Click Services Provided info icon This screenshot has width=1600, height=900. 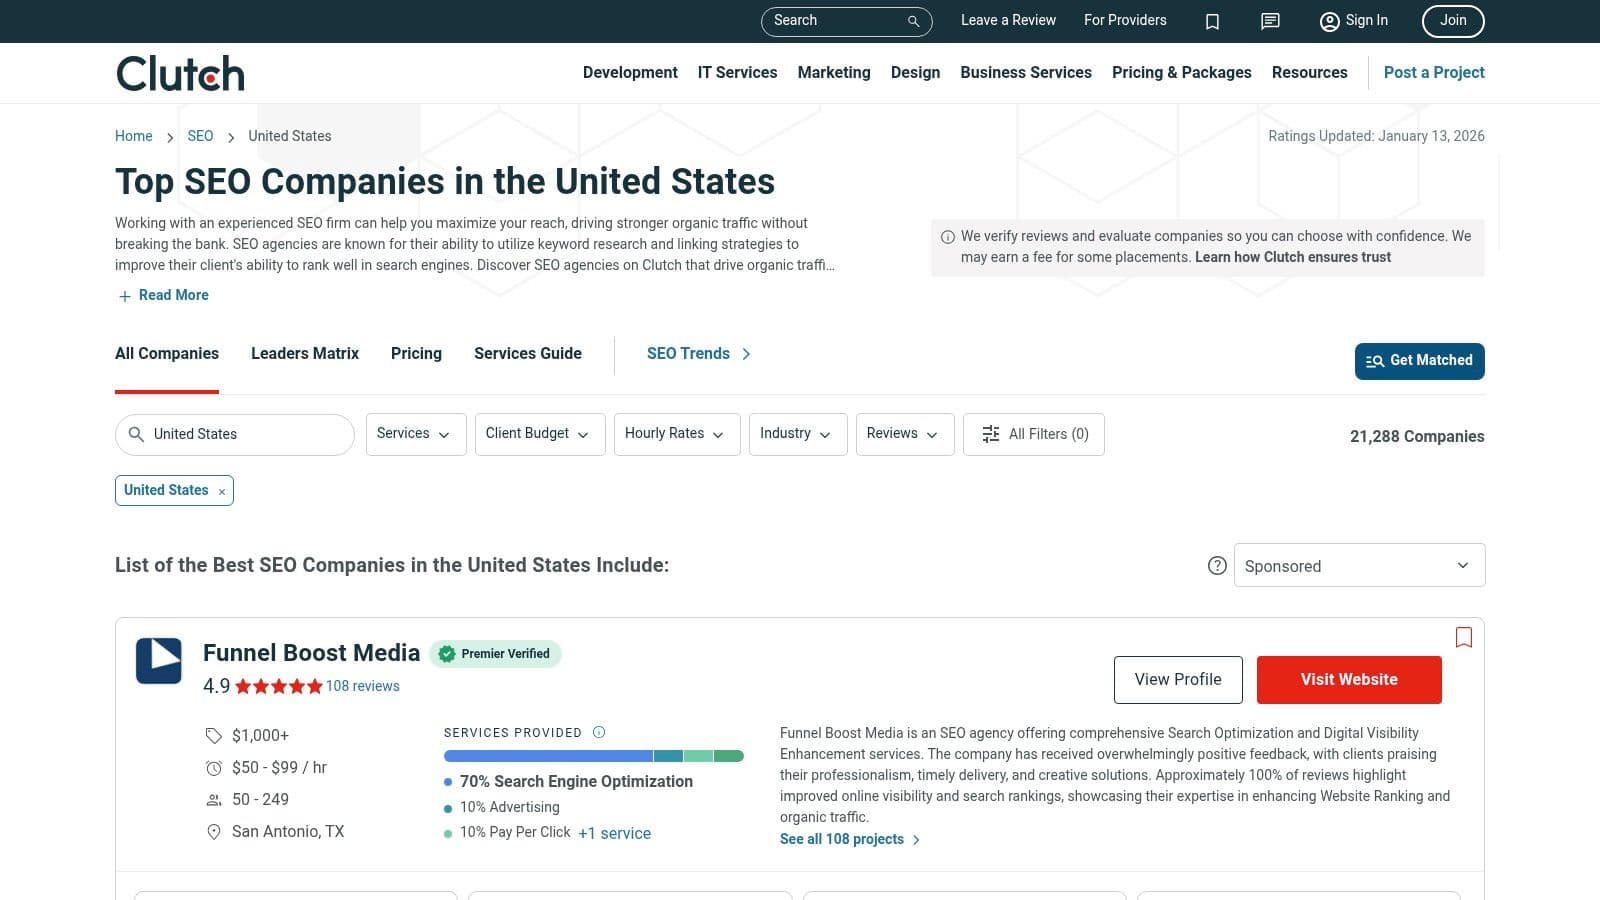(x=599, y=732)
